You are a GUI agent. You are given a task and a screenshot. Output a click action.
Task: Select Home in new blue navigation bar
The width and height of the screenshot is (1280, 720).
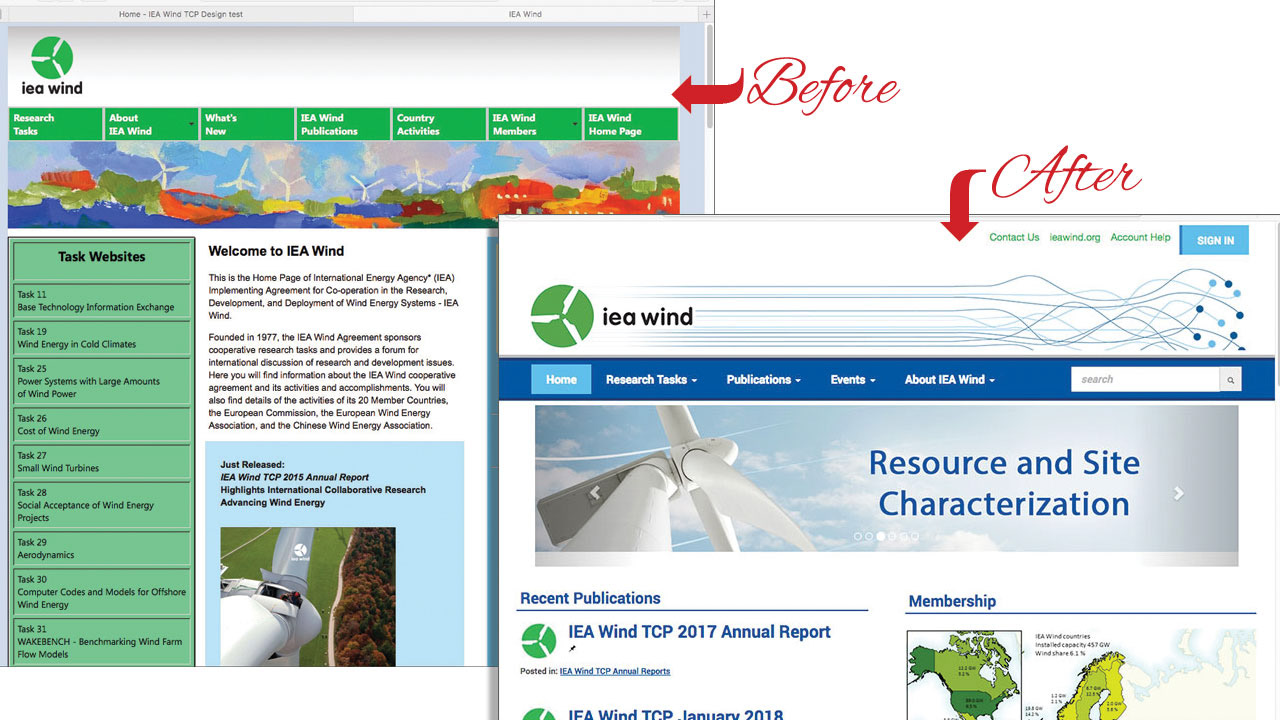[561, 380]
